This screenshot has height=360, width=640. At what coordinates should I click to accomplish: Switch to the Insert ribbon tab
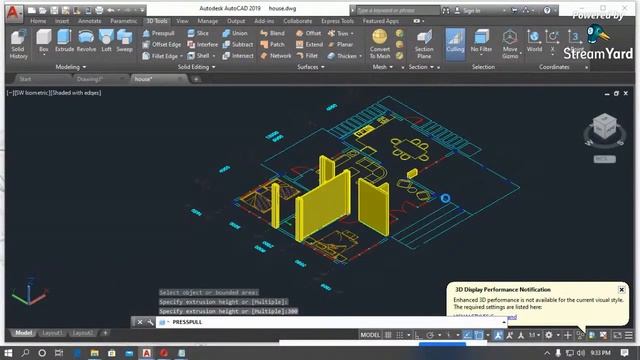(62, 21)
